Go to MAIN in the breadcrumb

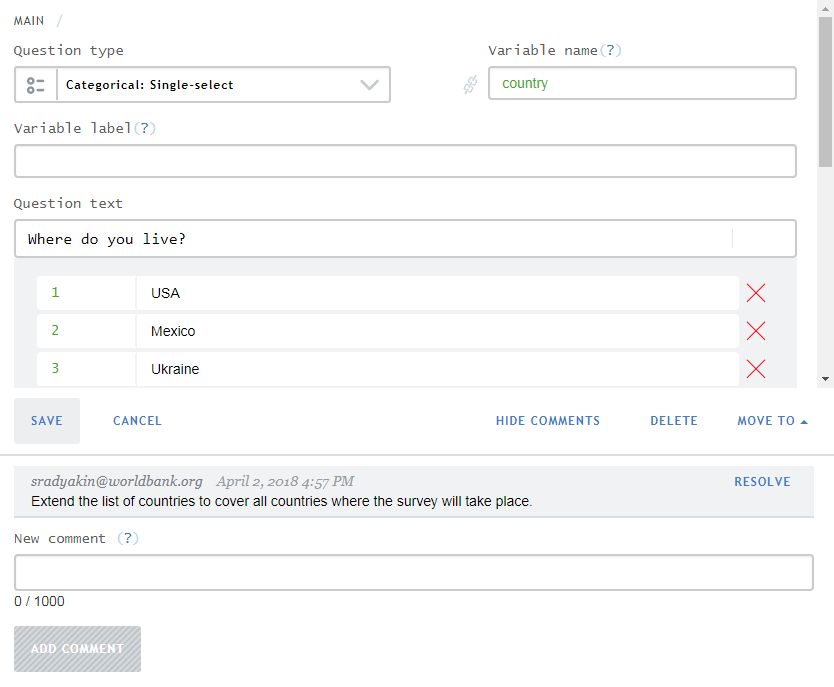(x=29, y=21)
